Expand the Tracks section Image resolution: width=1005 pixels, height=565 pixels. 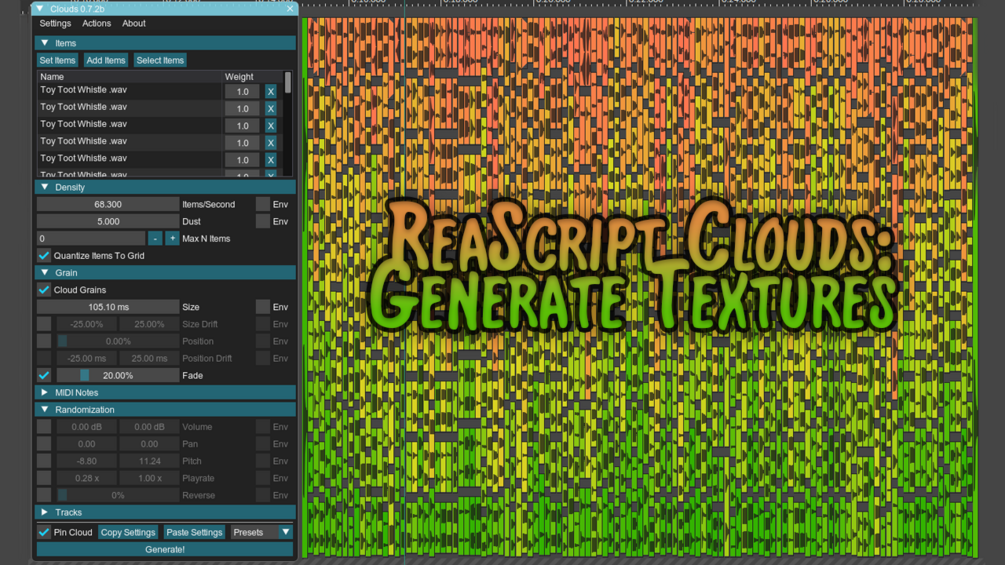[x=44, y=512]
